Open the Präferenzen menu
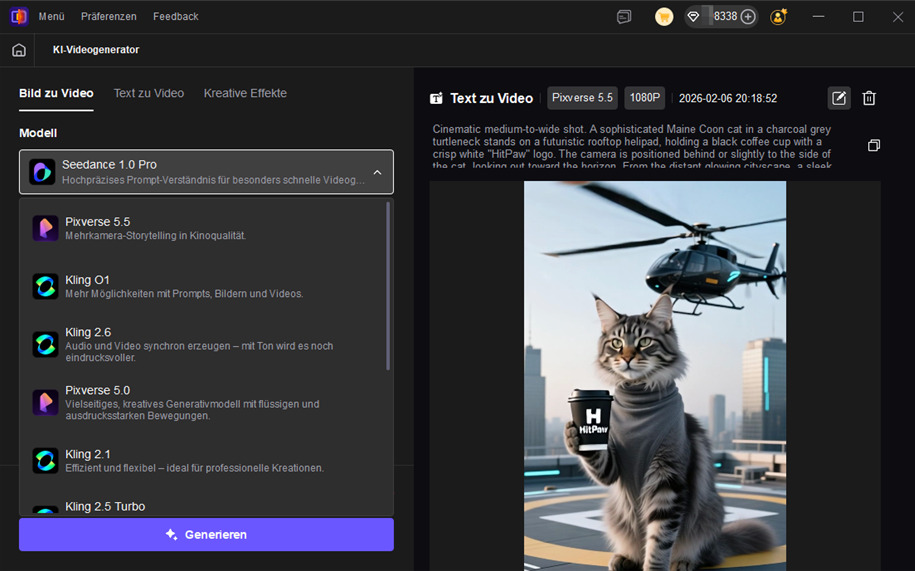 [x=109, y=16]
